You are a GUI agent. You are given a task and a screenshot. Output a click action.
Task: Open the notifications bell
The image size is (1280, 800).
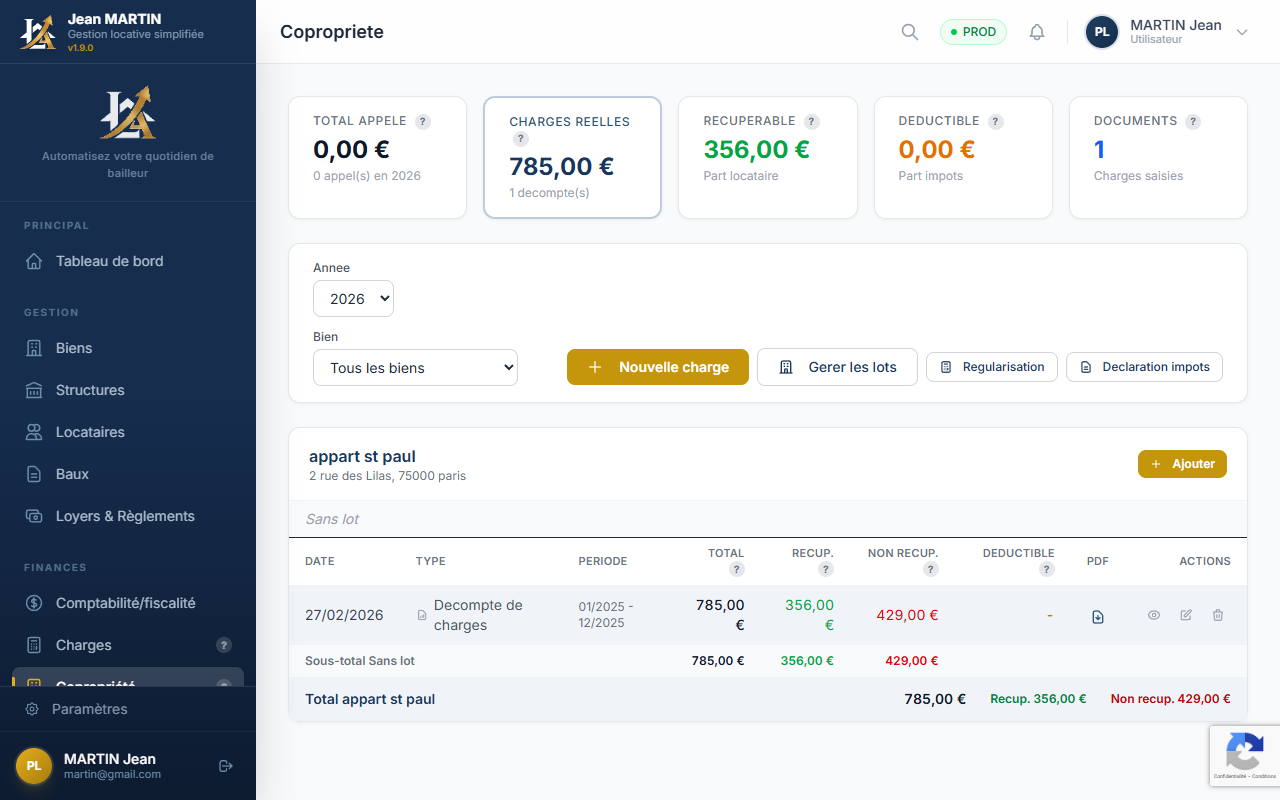[1037, 32]
